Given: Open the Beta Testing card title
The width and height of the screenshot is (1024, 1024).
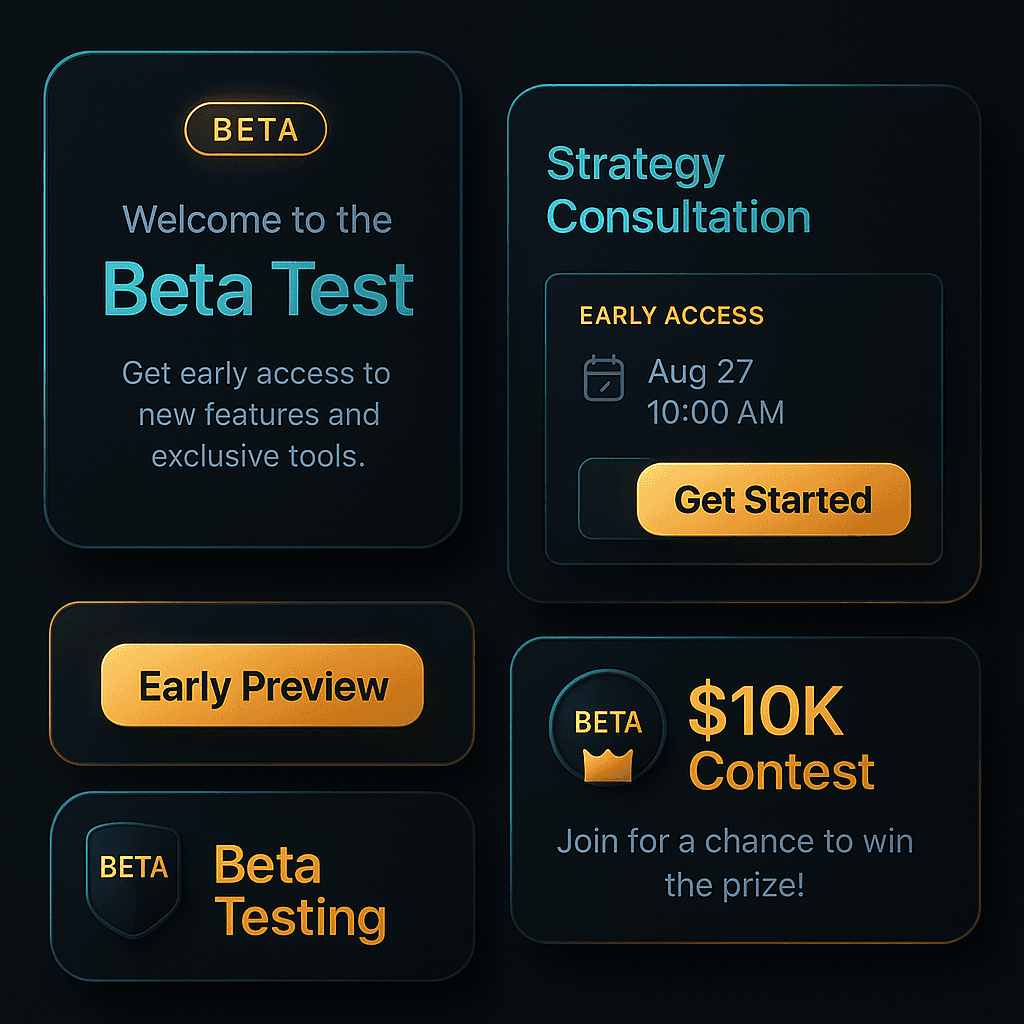Looking at the screenshot, I should pyautogui.click(x=300, y=891).
